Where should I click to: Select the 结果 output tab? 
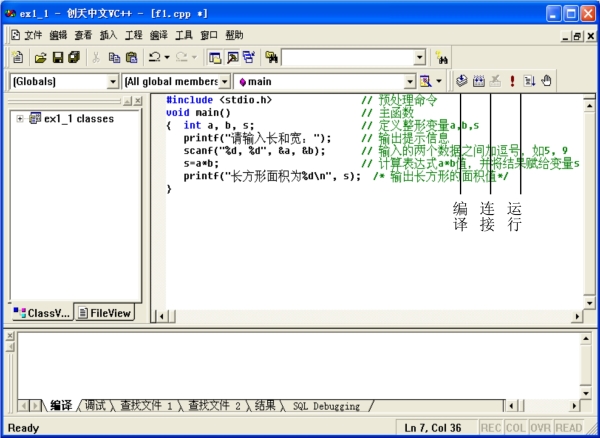[265, 405]
